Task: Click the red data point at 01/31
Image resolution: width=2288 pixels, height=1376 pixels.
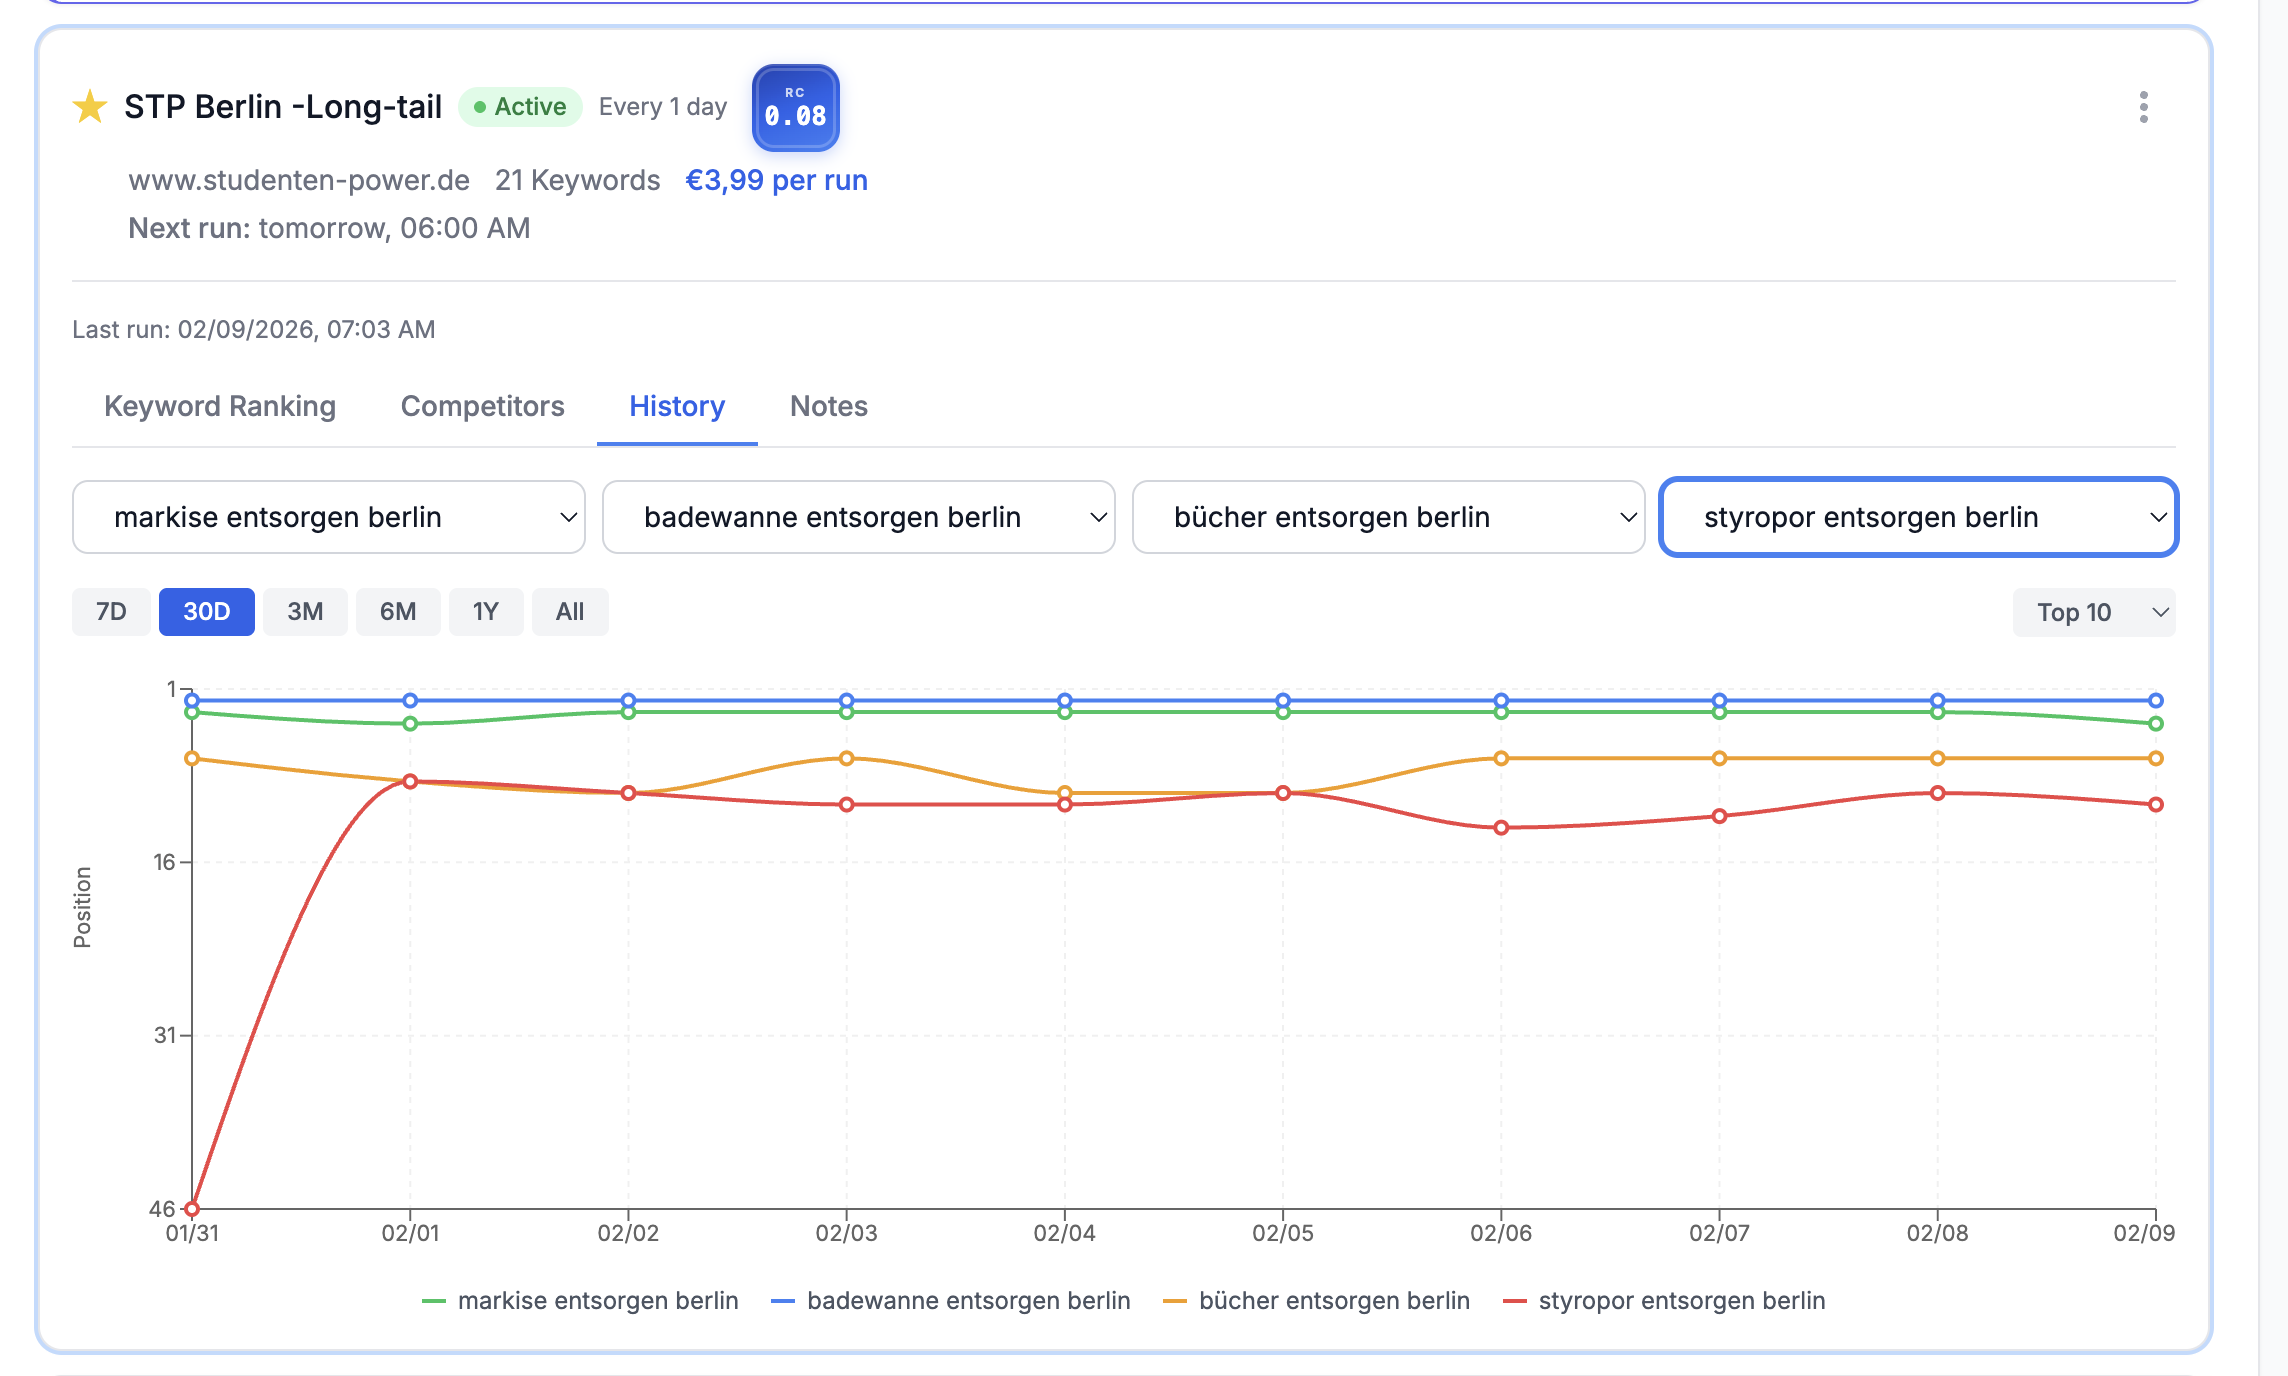Action: [192, 1208]
